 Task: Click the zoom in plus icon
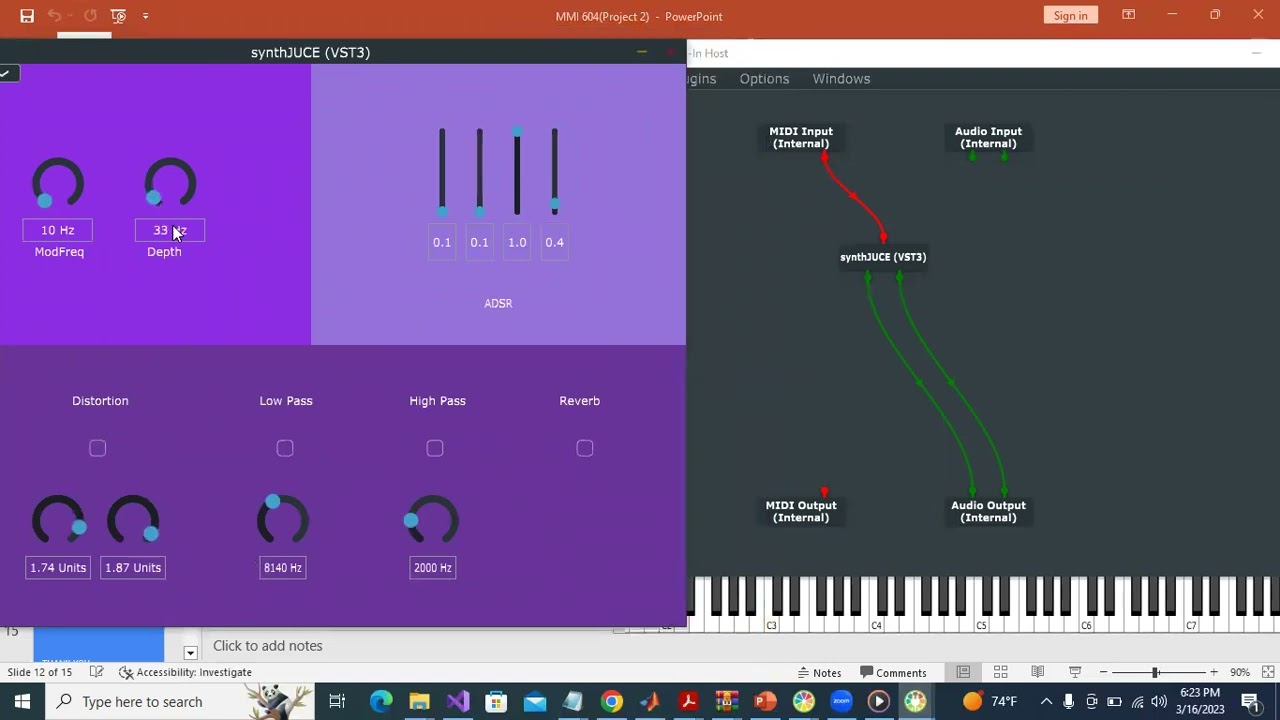click(1213, 672)
